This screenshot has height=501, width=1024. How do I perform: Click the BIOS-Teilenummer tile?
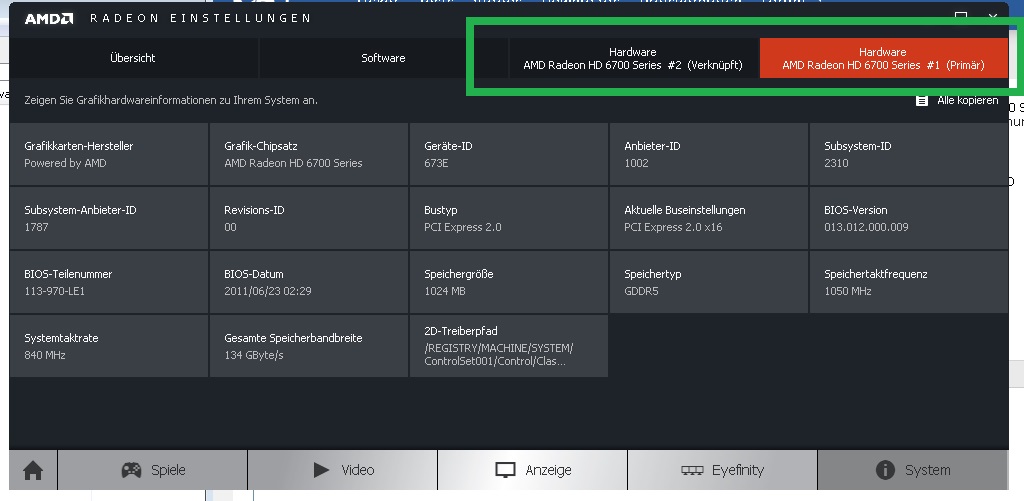109,282
